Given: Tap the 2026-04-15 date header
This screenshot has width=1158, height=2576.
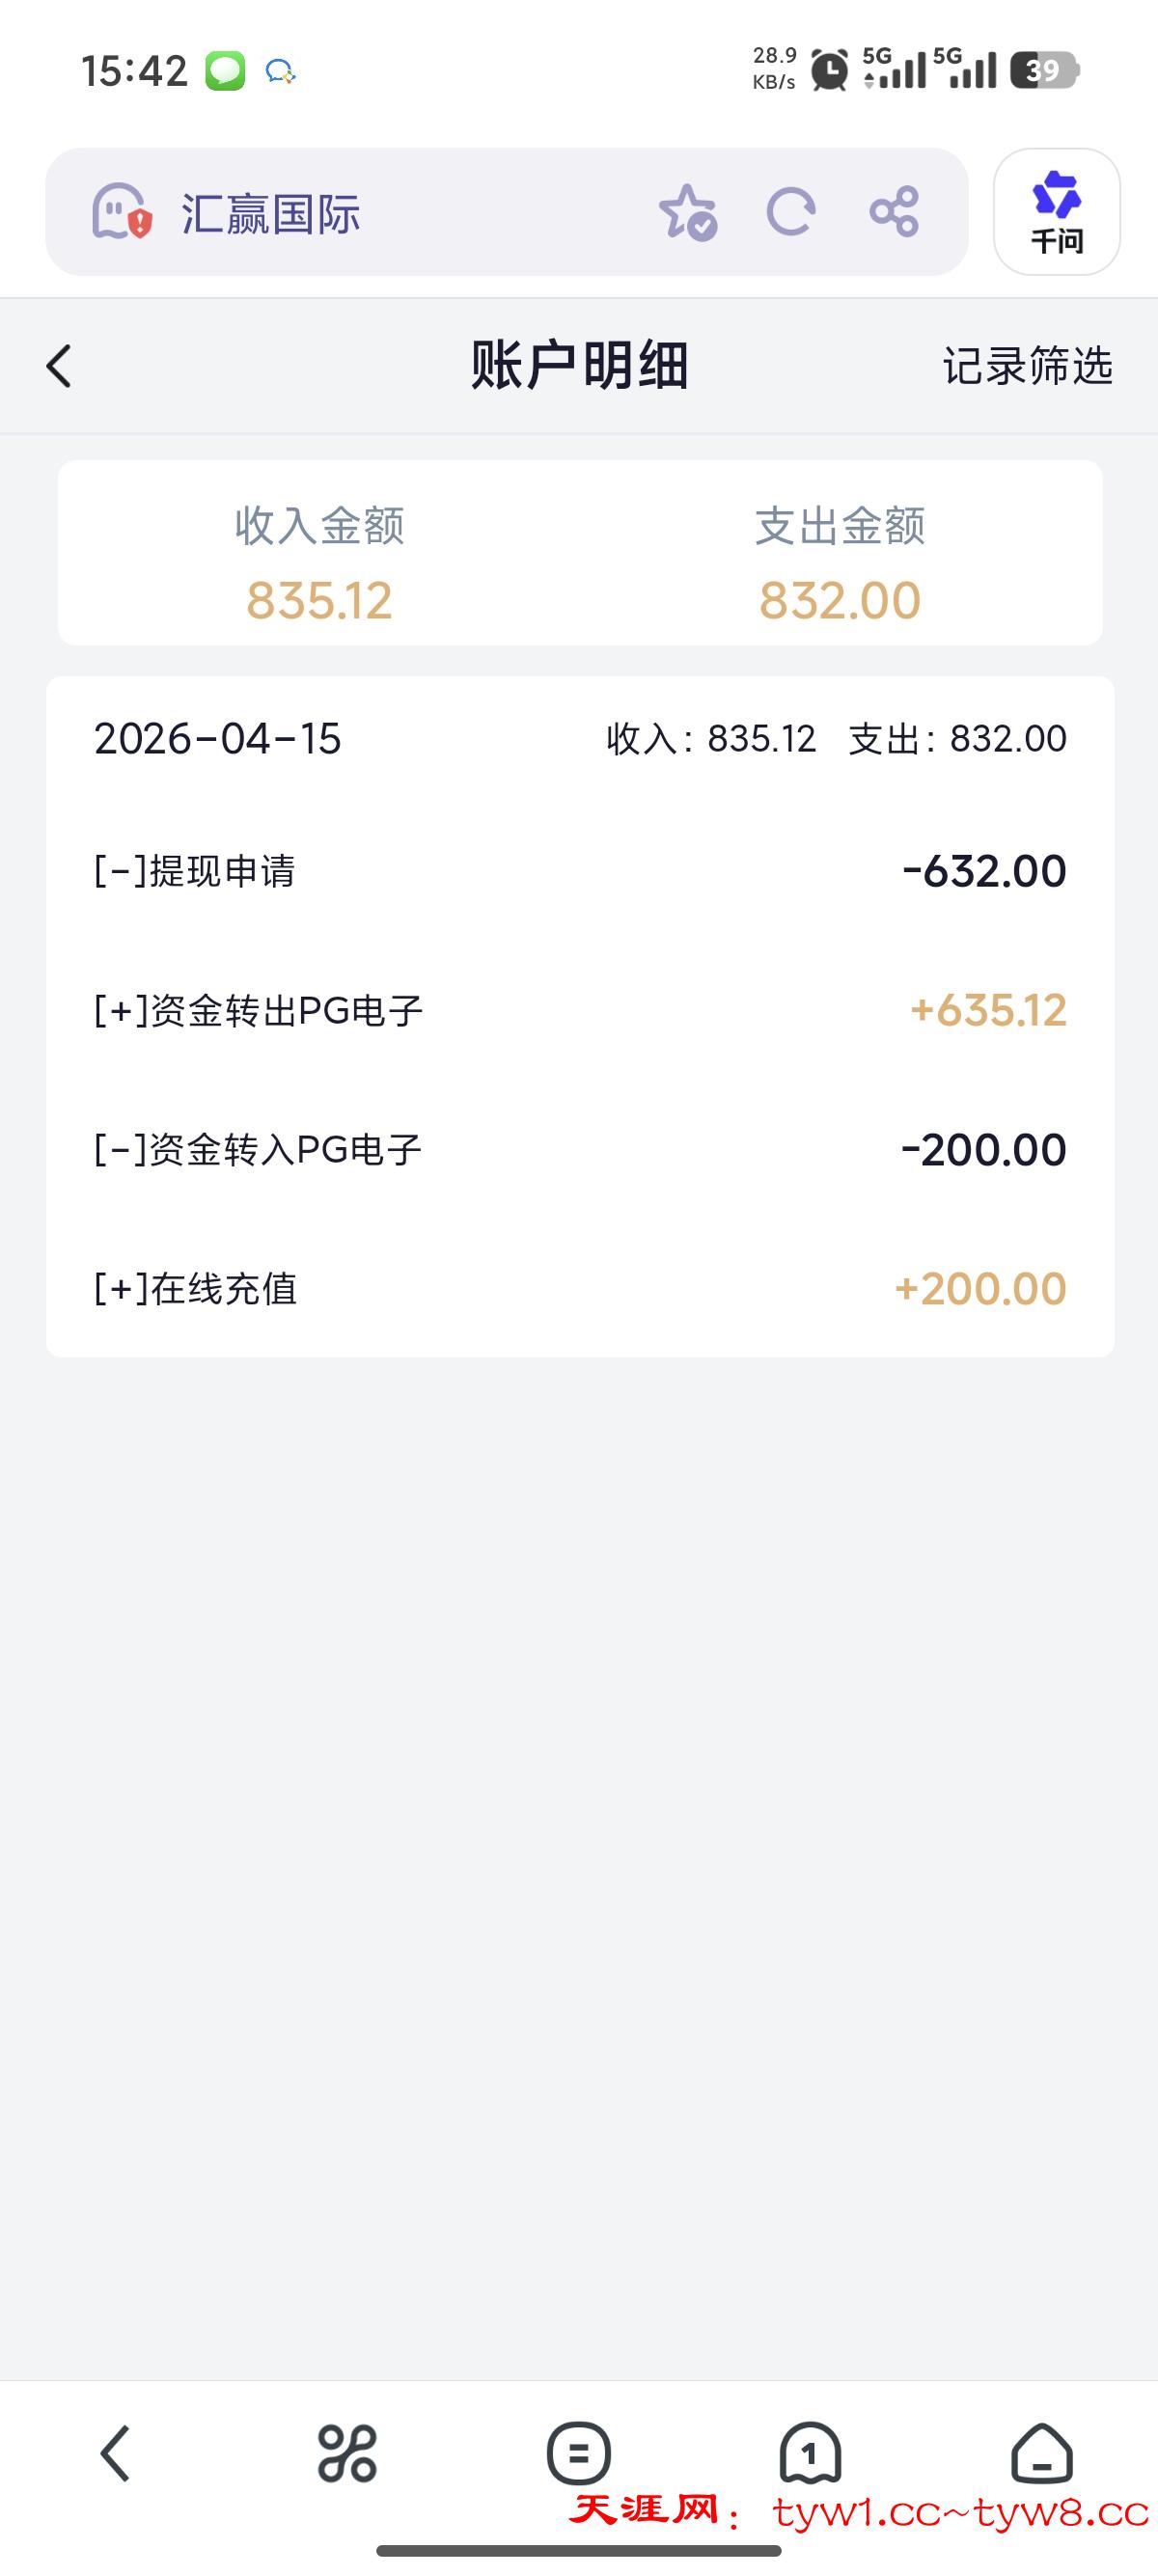Looking at the screenshot, I should tap(218, 739).
